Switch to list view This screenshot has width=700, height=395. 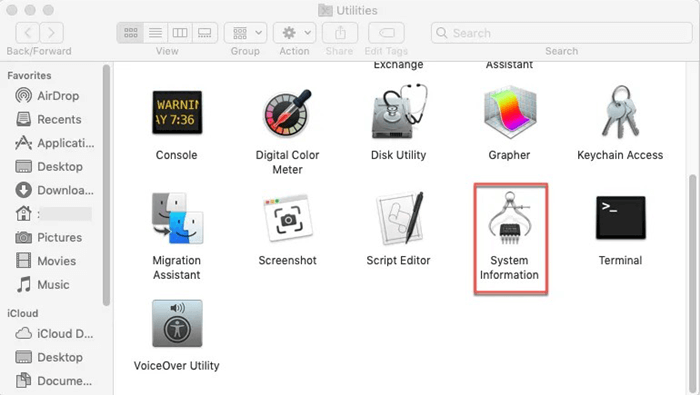155,33
